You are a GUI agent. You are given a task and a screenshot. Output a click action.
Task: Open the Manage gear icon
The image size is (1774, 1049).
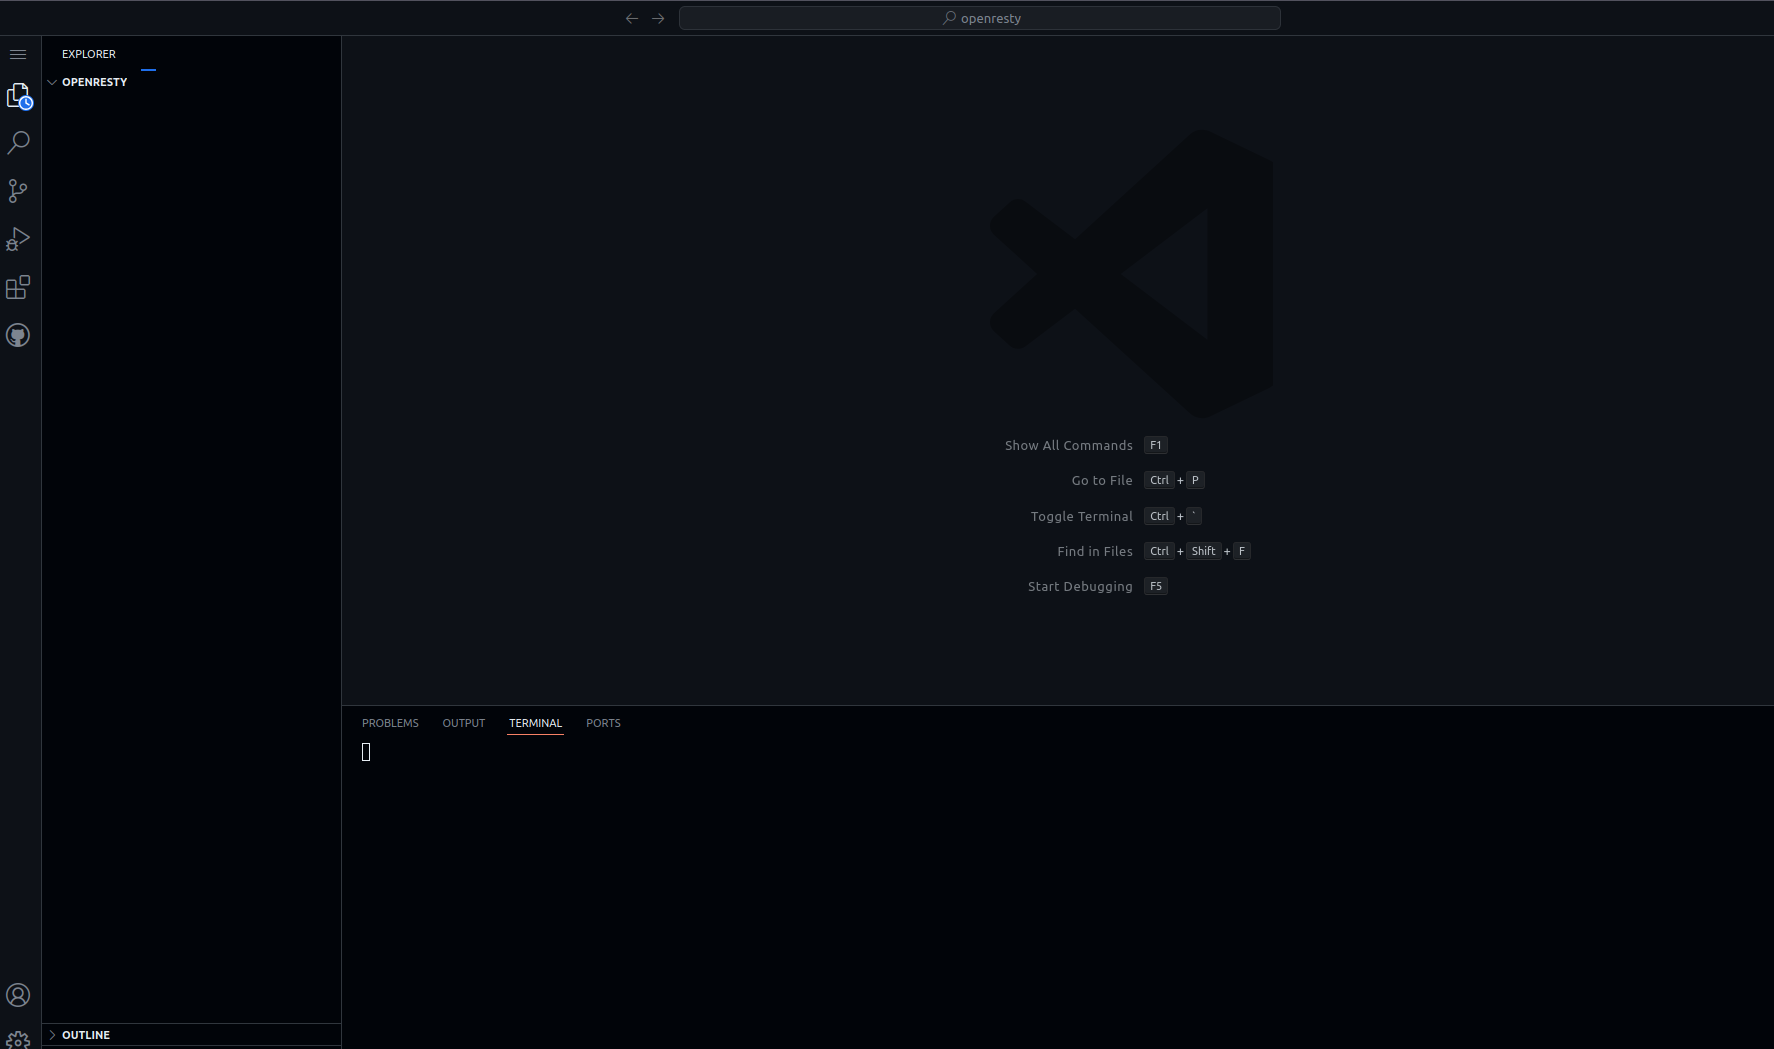pyautogui.click(x=18, y=1040)
